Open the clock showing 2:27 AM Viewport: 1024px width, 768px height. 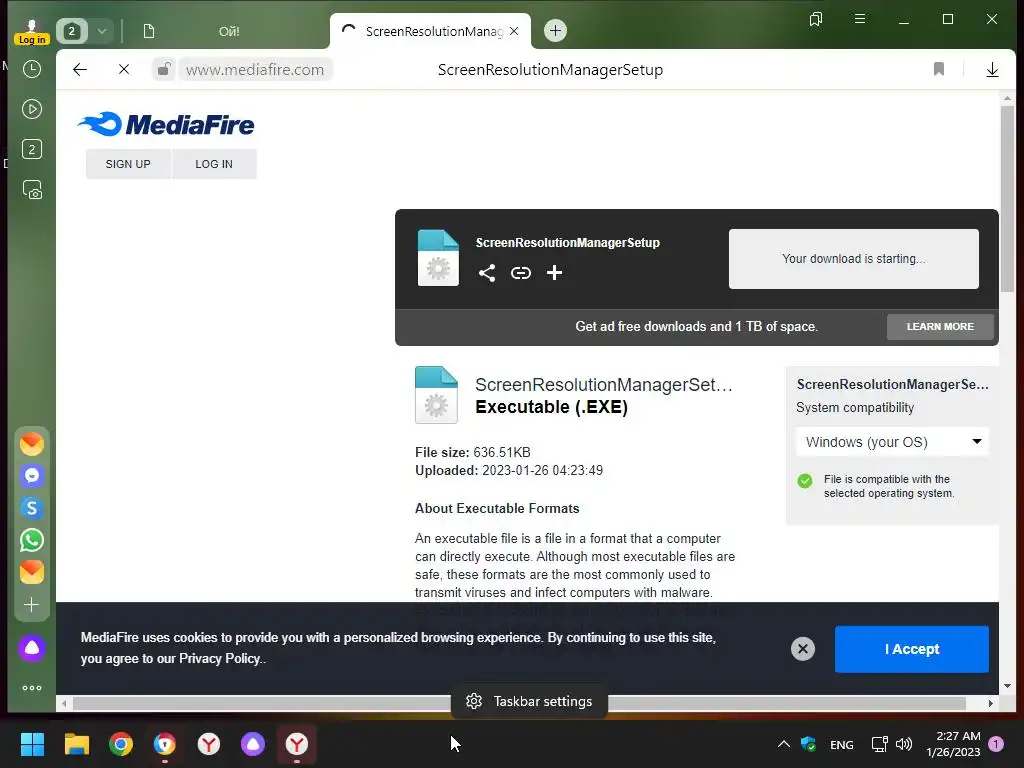[x=953, y=744]
